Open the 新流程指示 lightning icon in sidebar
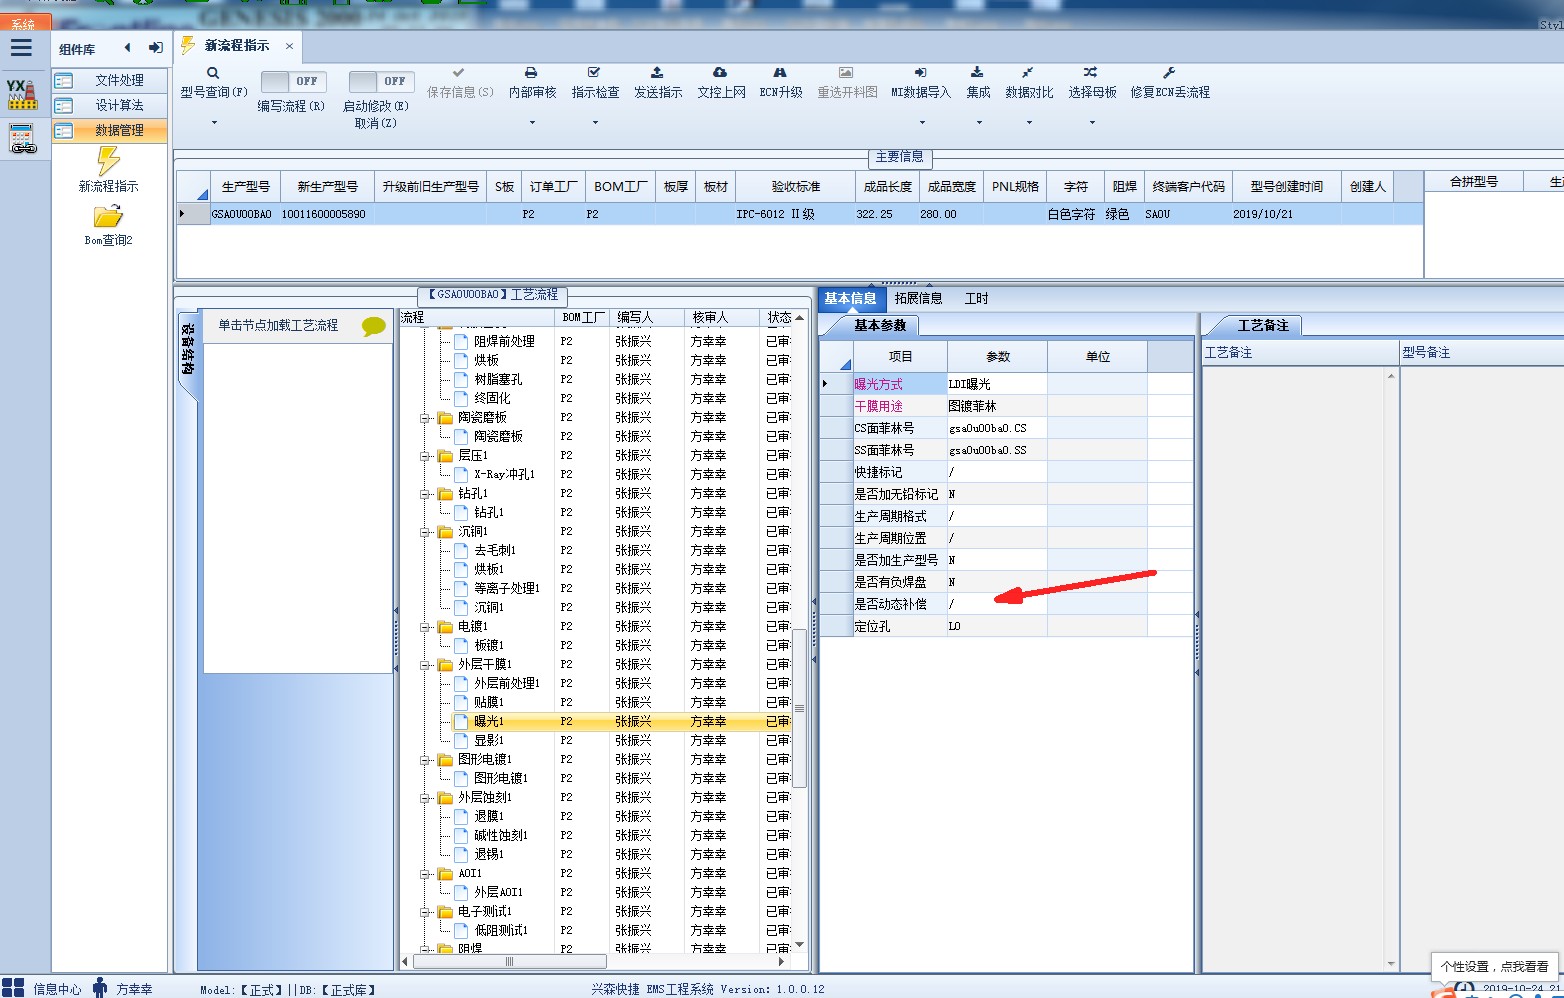This screenshot has width=1564, height=998. [x=108, y=160]
